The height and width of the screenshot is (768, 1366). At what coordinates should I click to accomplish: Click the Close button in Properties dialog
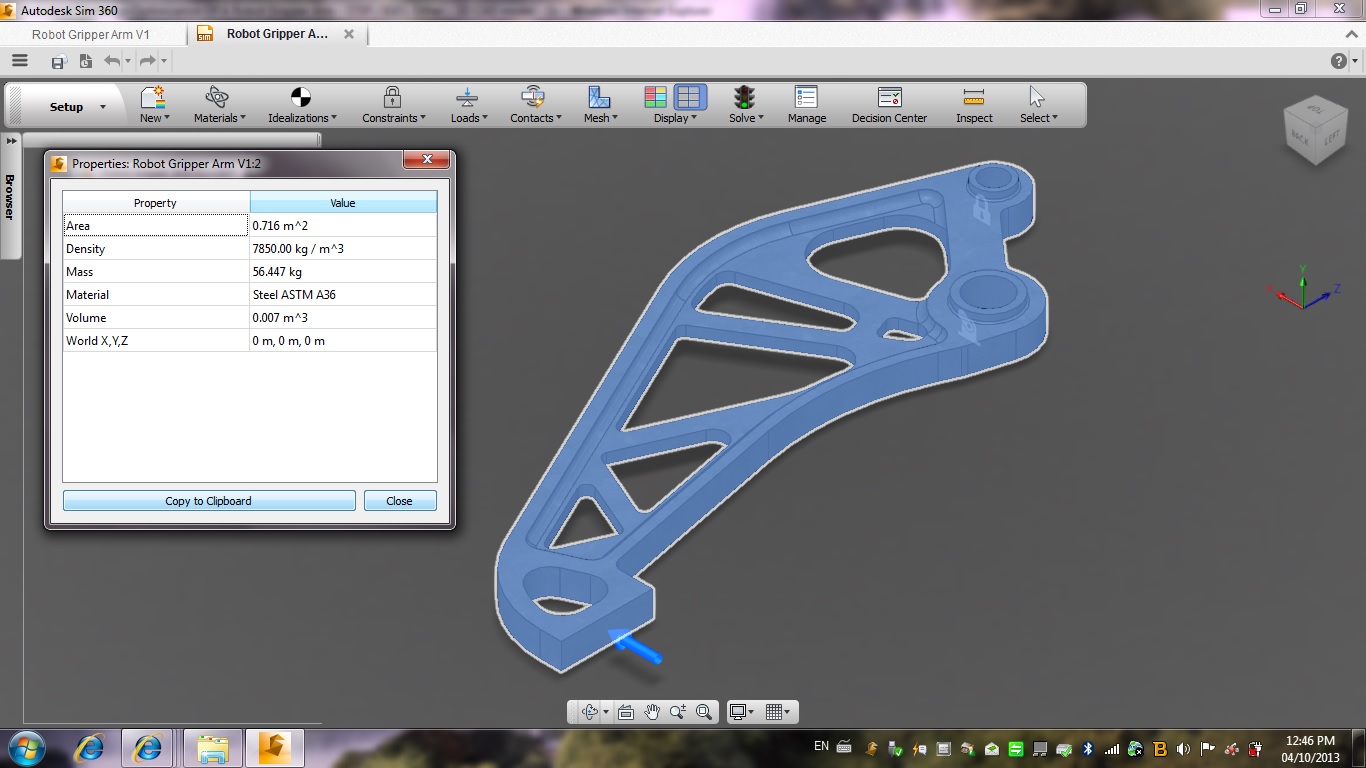tap(400, 501)
